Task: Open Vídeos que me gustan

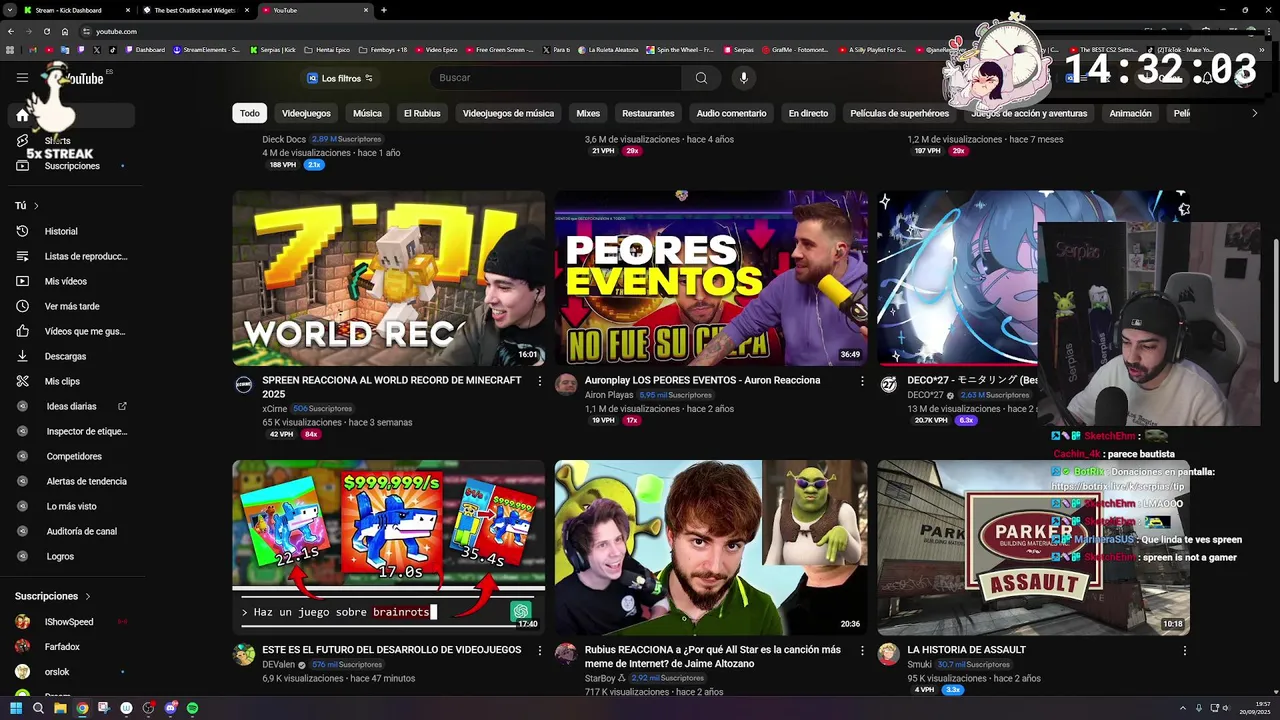Action: pyautogui.click(x=72, y=331)
